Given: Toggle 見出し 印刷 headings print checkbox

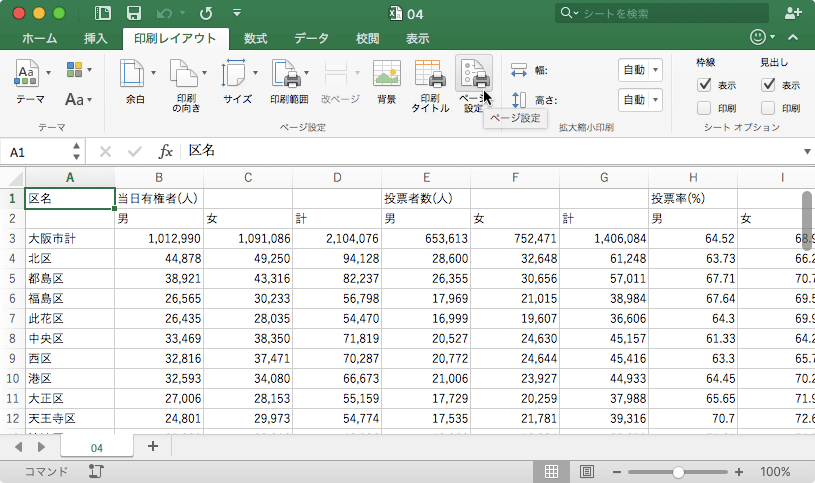Looking at the screenshot, I should [x=768, y=108].
